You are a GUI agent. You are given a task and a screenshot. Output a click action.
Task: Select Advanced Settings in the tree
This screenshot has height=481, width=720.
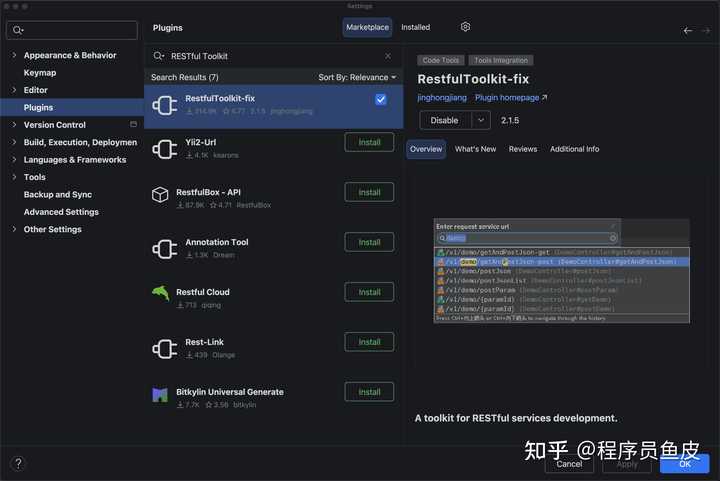point(61,212)
